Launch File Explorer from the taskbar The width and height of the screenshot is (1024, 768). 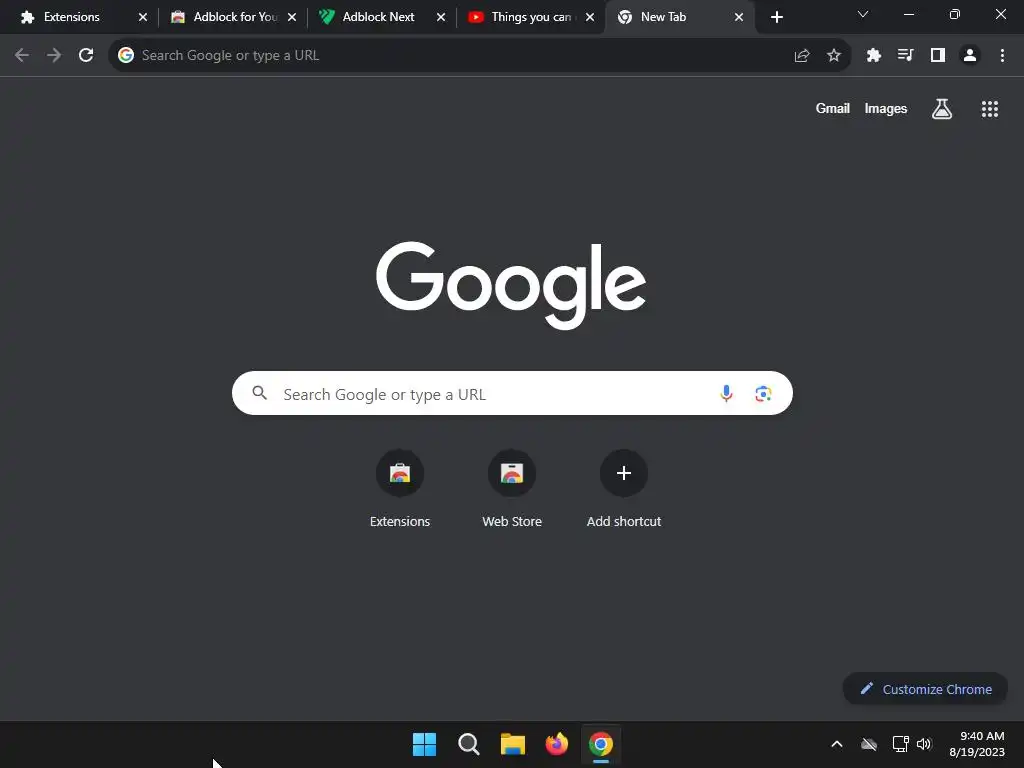tap(513, 744)
